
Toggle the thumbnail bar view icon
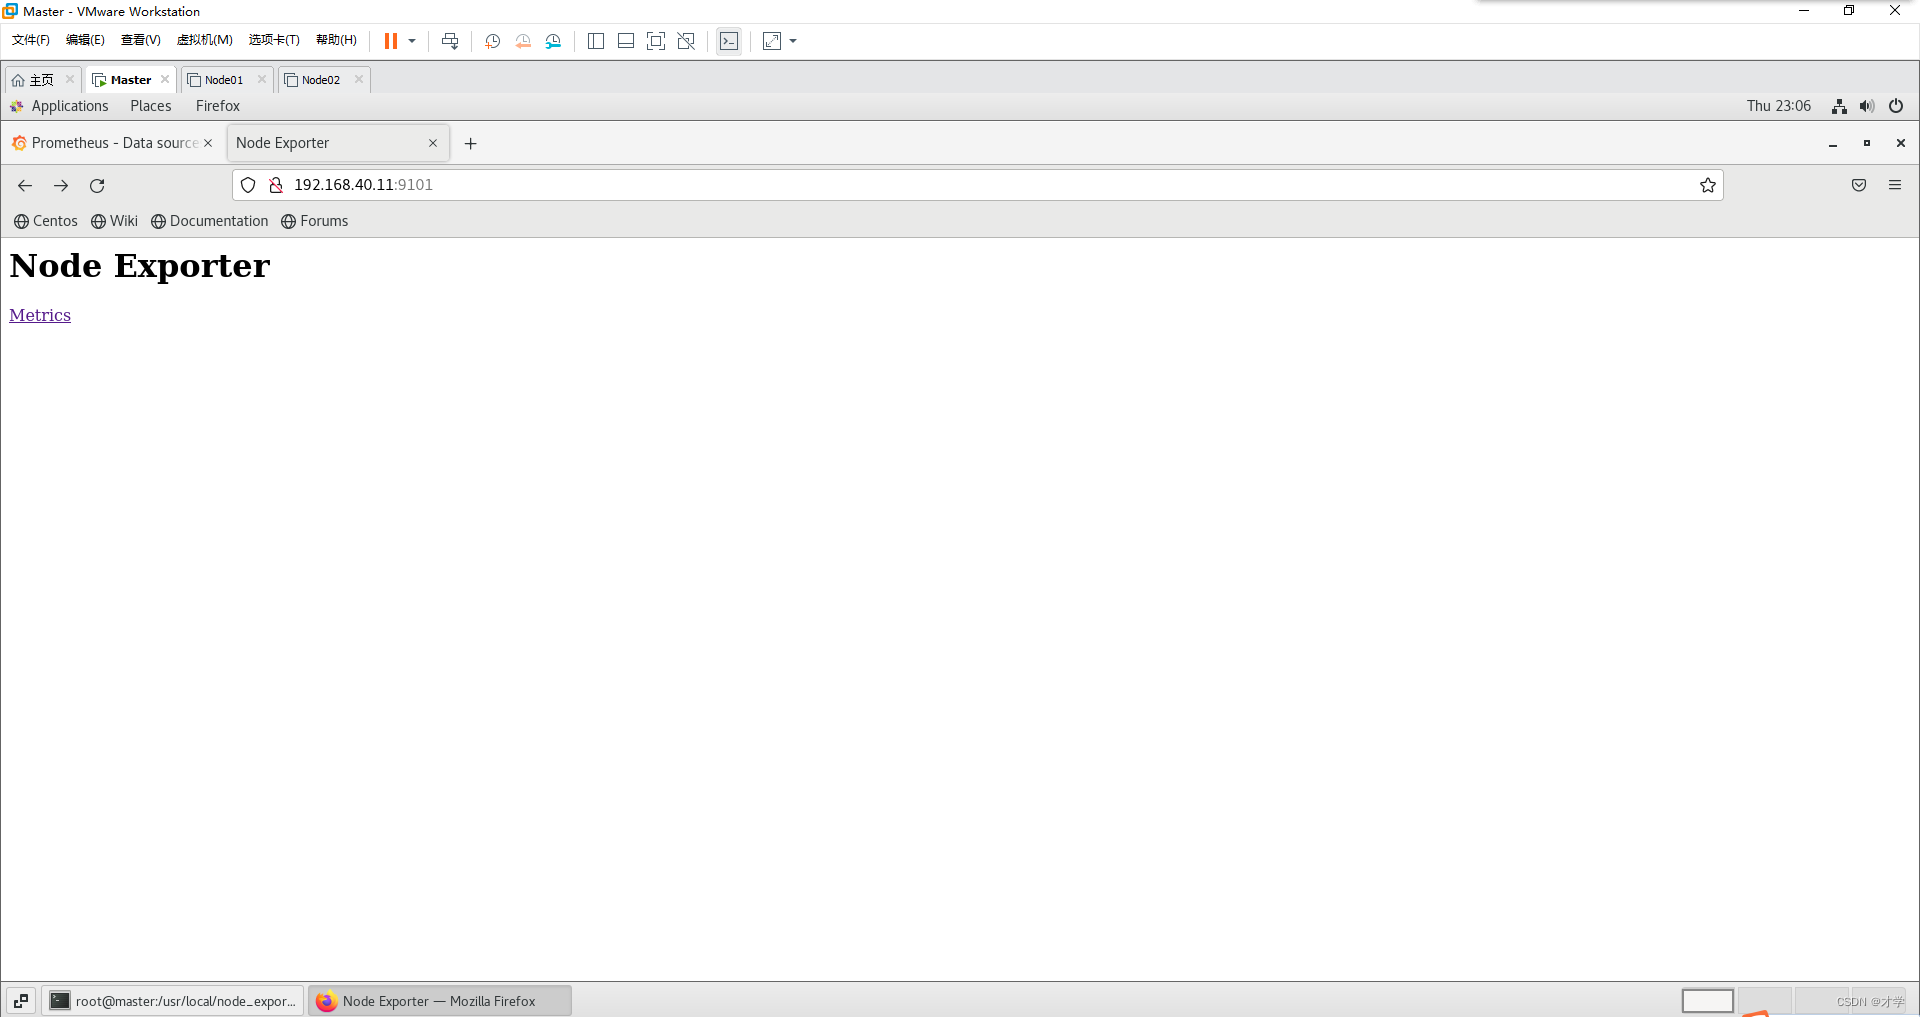pos(626,41)
